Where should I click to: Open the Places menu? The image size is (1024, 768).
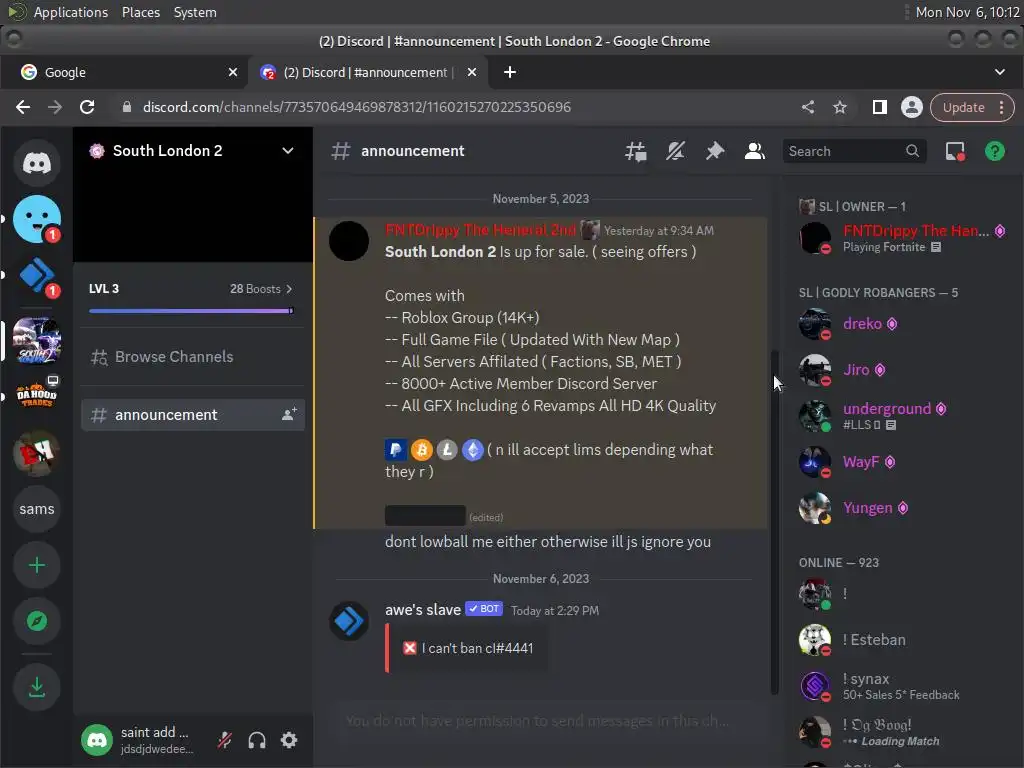(140, 12)
